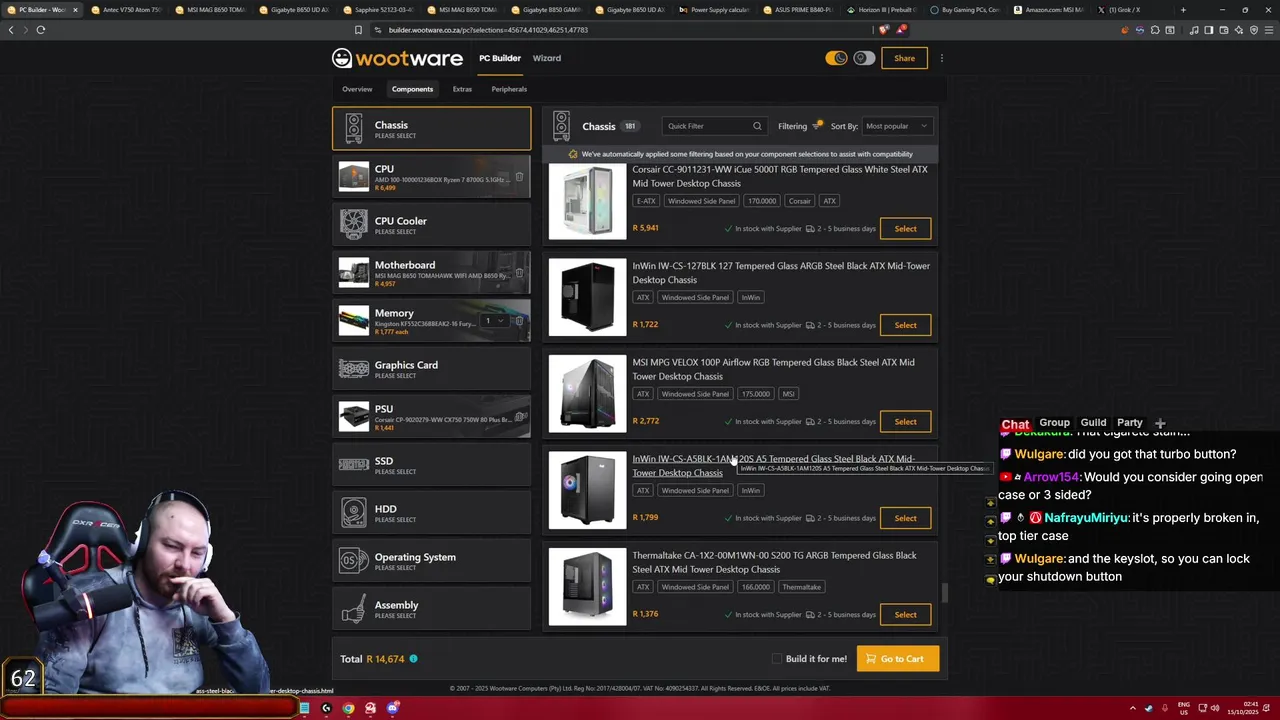Open the MSI MPG VELOX case thumbnail
This screenshot has height=720, width=1280.
click(x=587, y=394)
